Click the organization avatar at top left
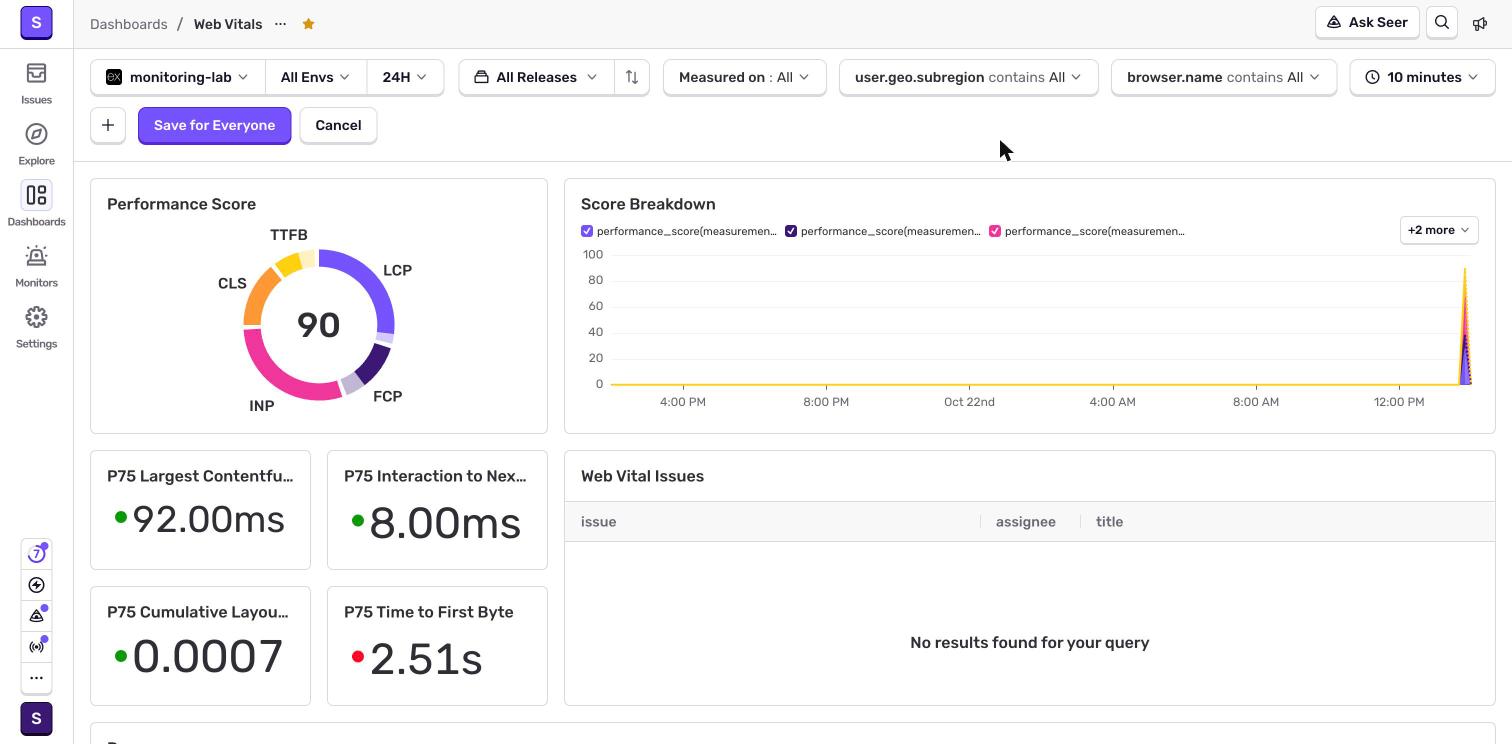Viewport: 1512px width, 744px height. click(36, 22)
